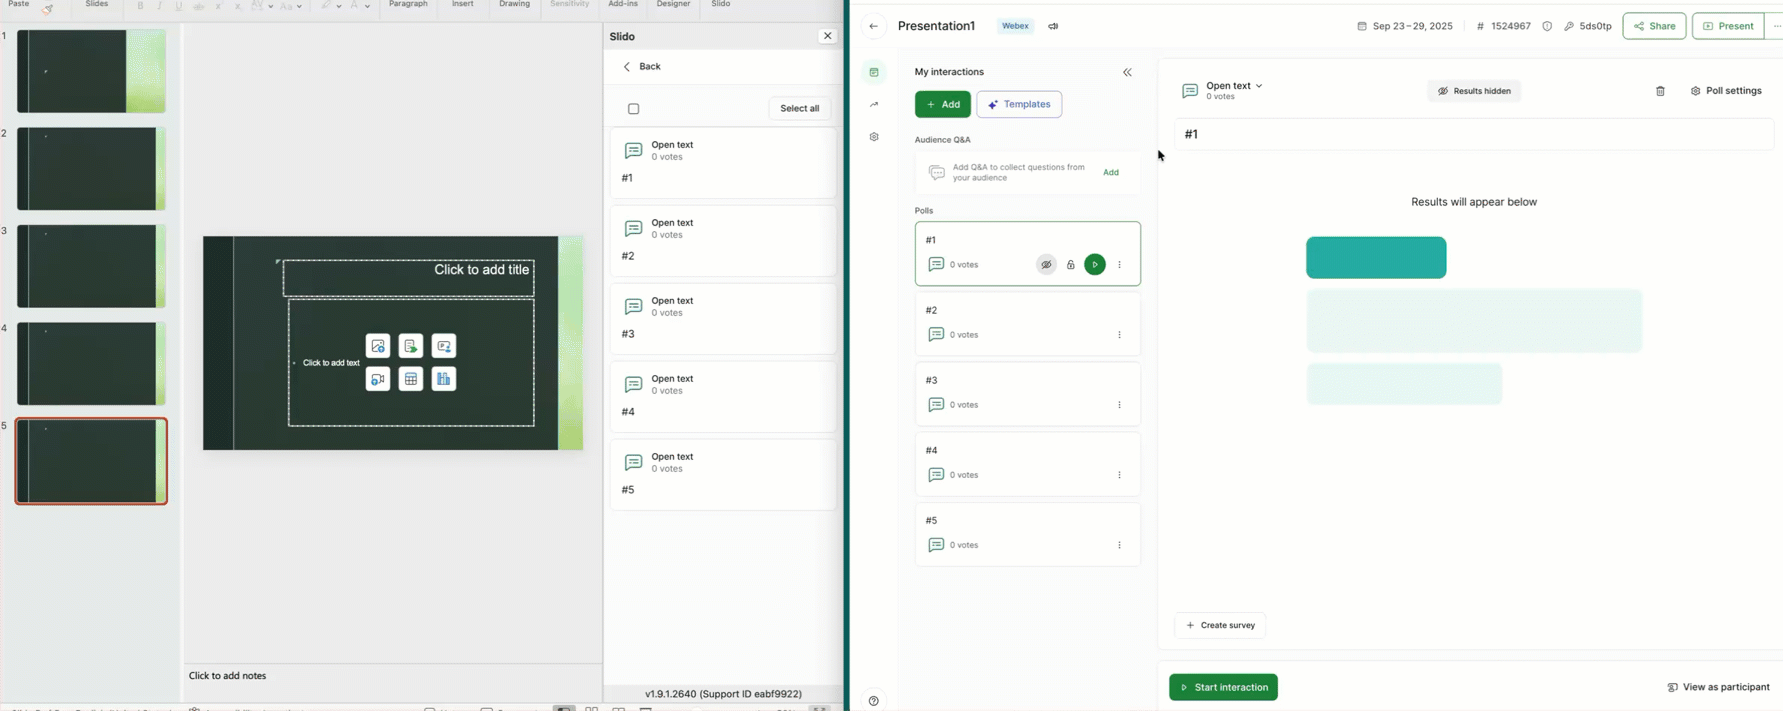
Task: Open the Paragraph ribbon group
Action: (x=408, y=5)
